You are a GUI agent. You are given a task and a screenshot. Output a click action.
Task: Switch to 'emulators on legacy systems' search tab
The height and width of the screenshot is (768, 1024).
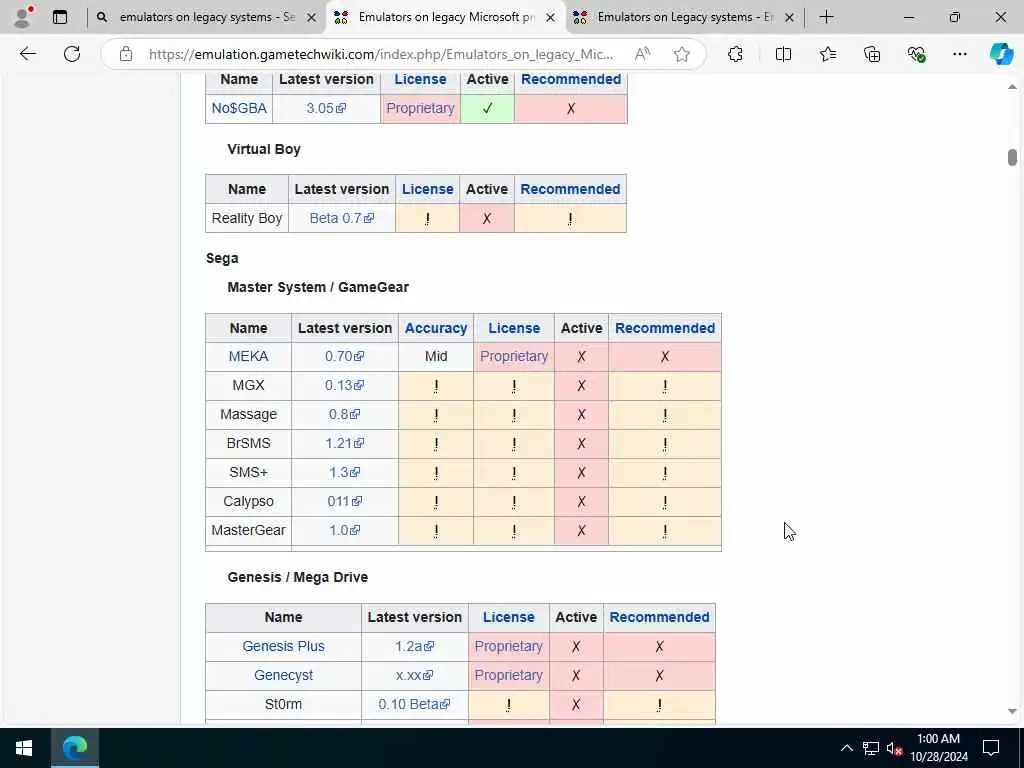(207, 17)
